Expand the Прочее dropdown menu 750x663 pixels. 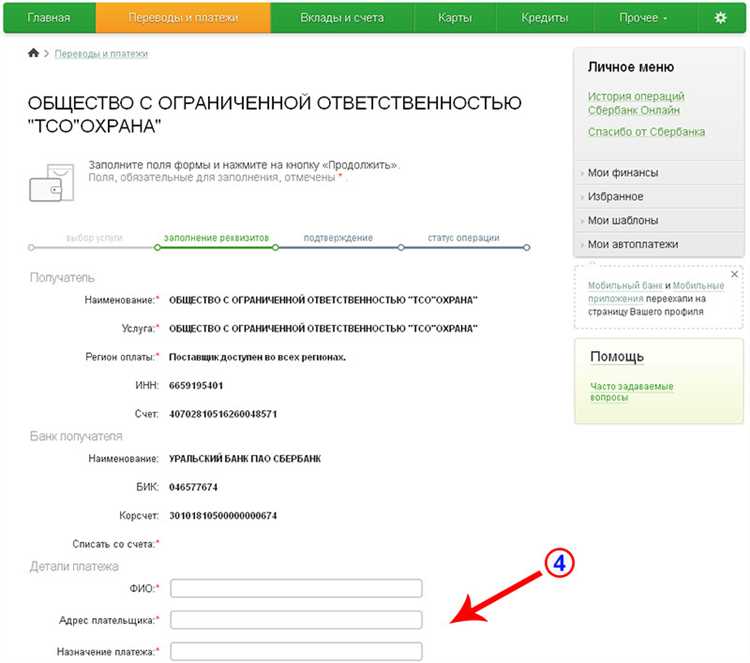point(643,18)
